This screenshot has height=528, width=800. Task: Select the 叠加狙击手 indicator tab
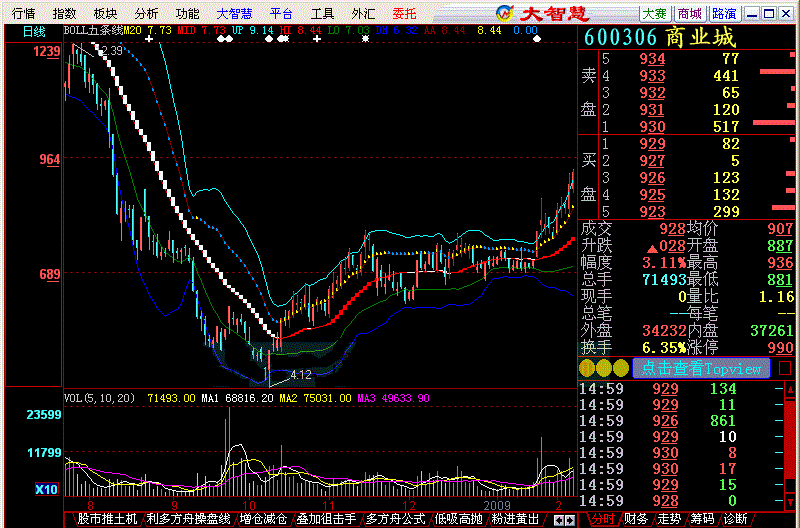pos(326,519)
